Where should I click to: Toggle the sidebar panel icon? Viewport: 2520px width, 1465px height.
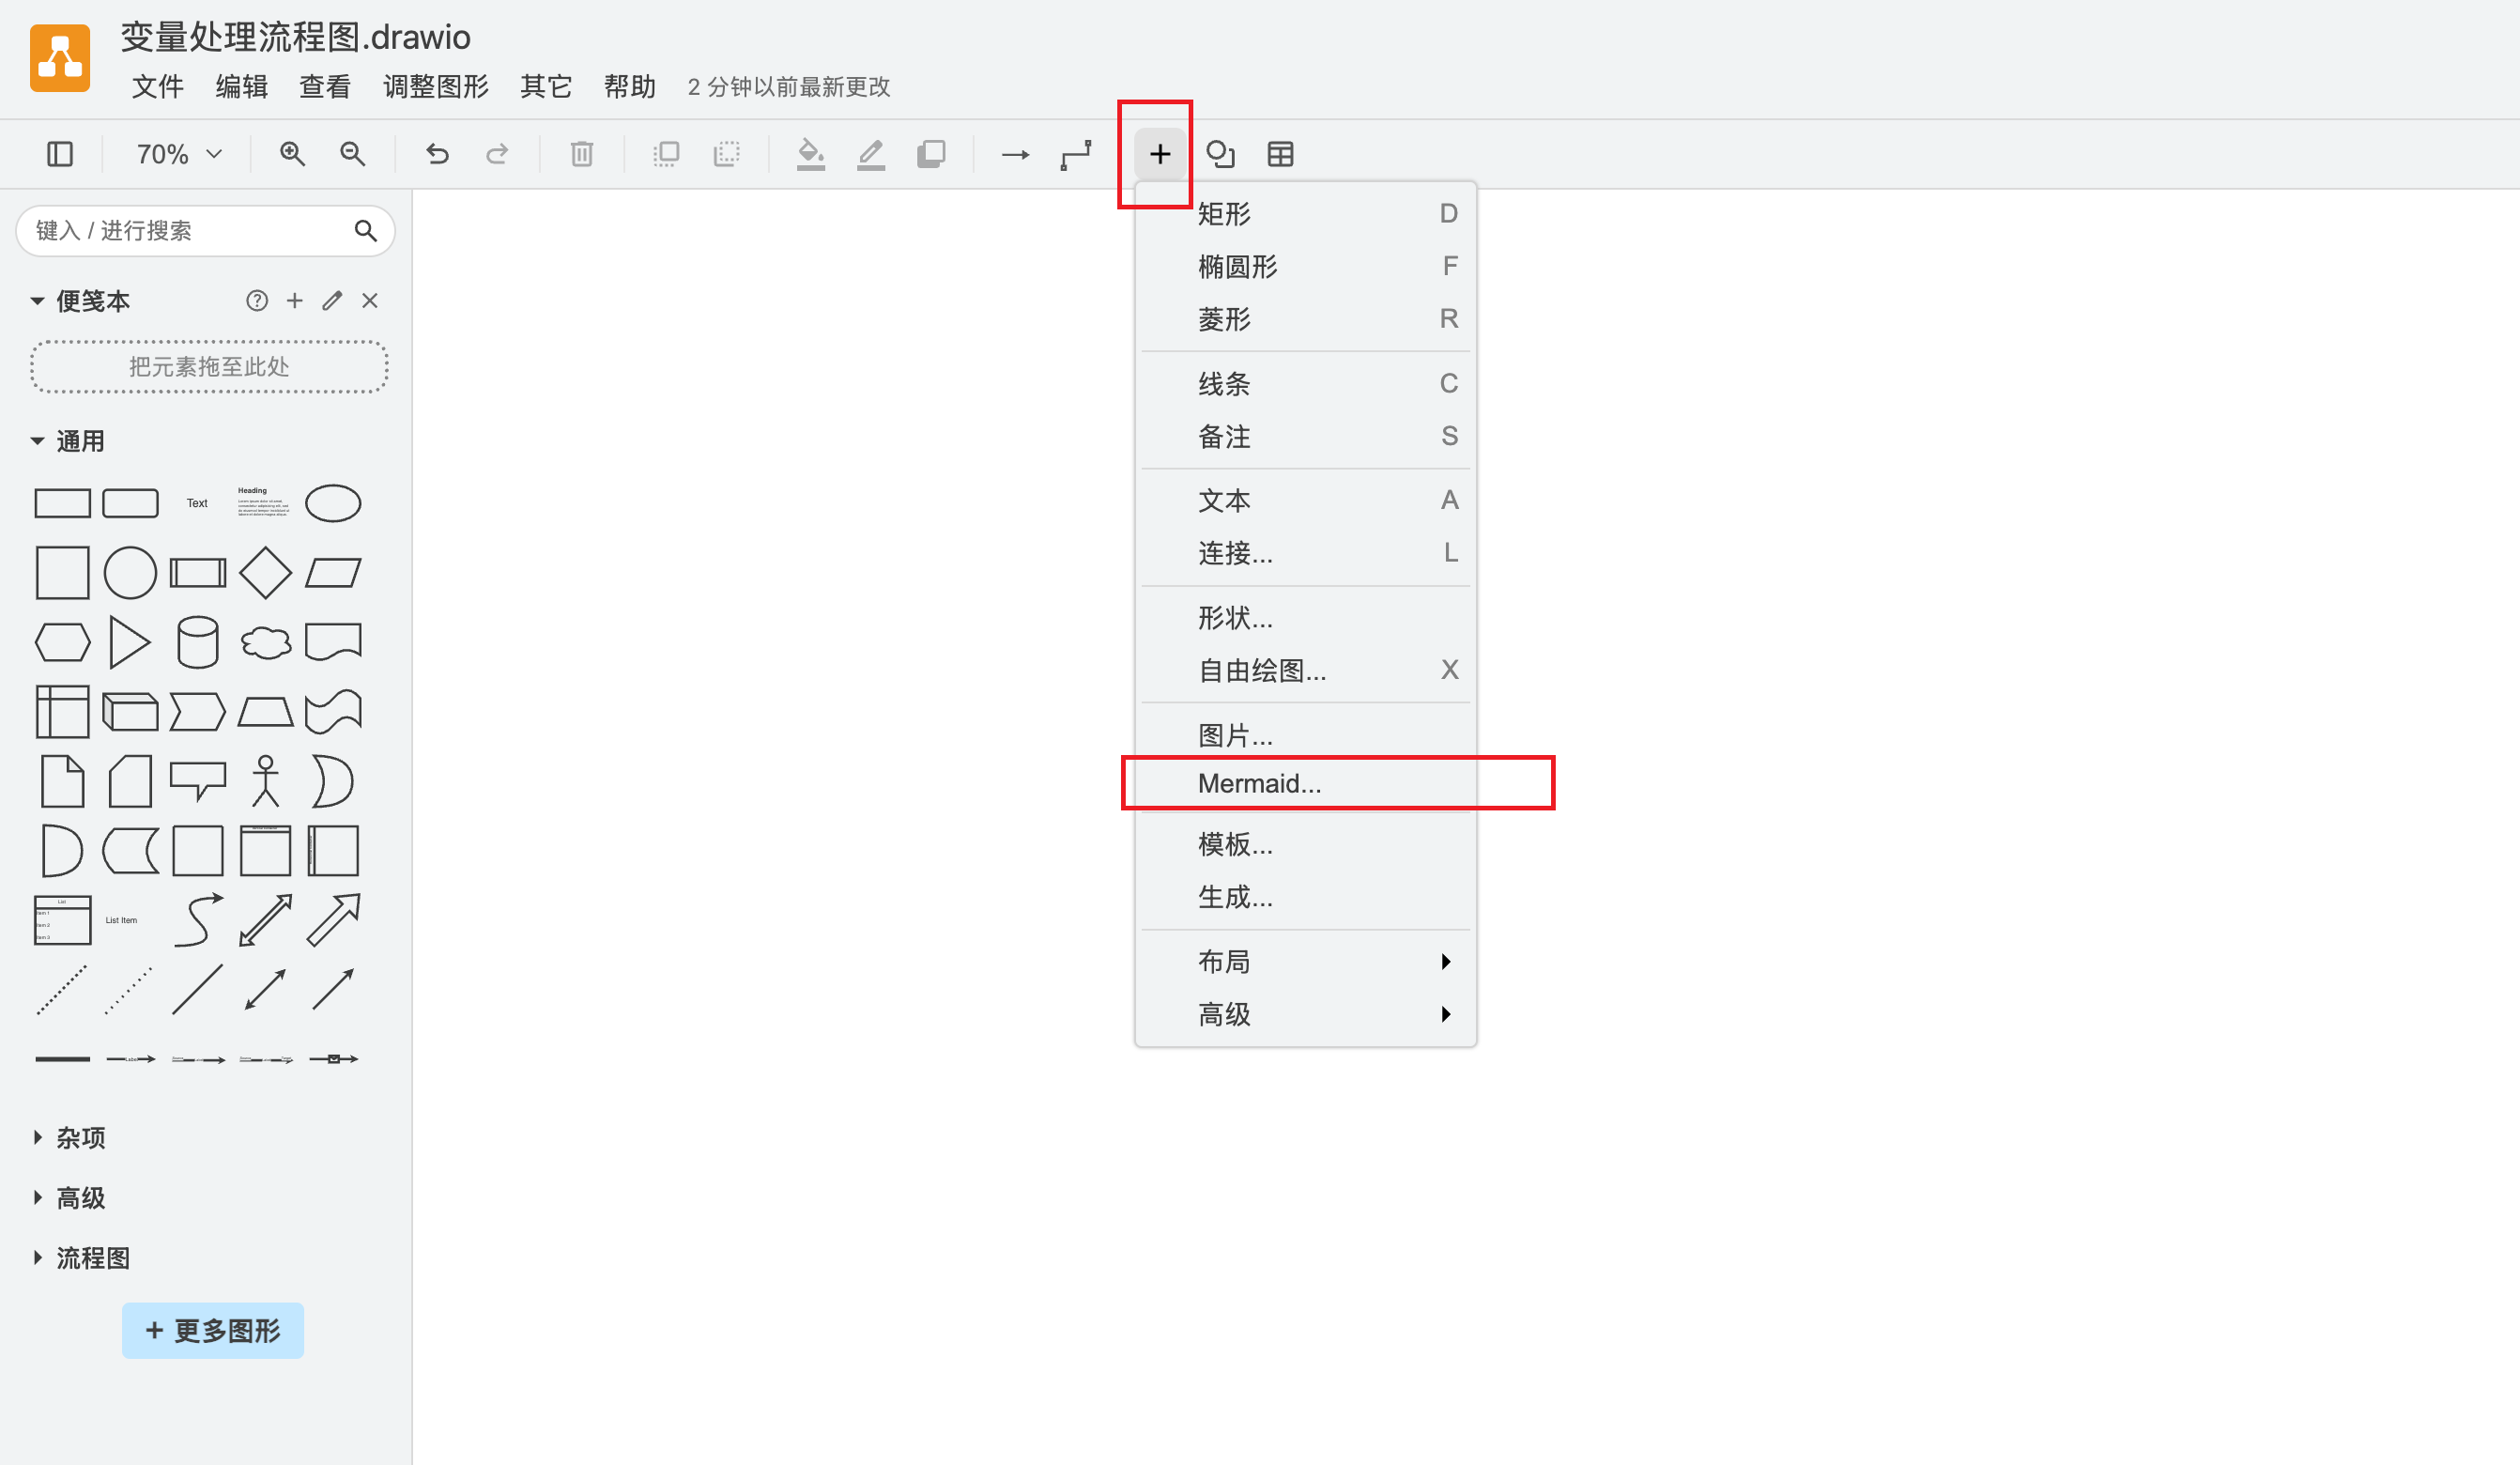click(x=60, y=154)
